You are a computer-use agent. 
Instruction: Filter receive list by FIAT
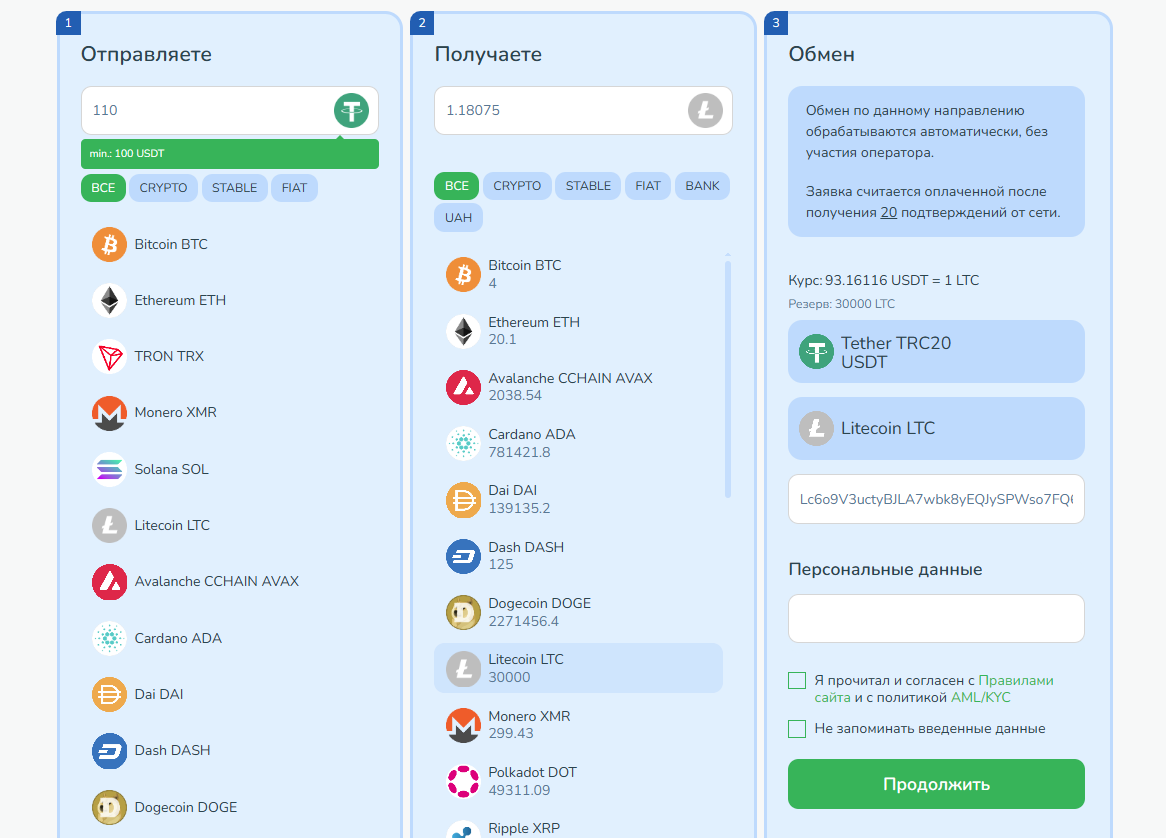(x=648, y=186)
